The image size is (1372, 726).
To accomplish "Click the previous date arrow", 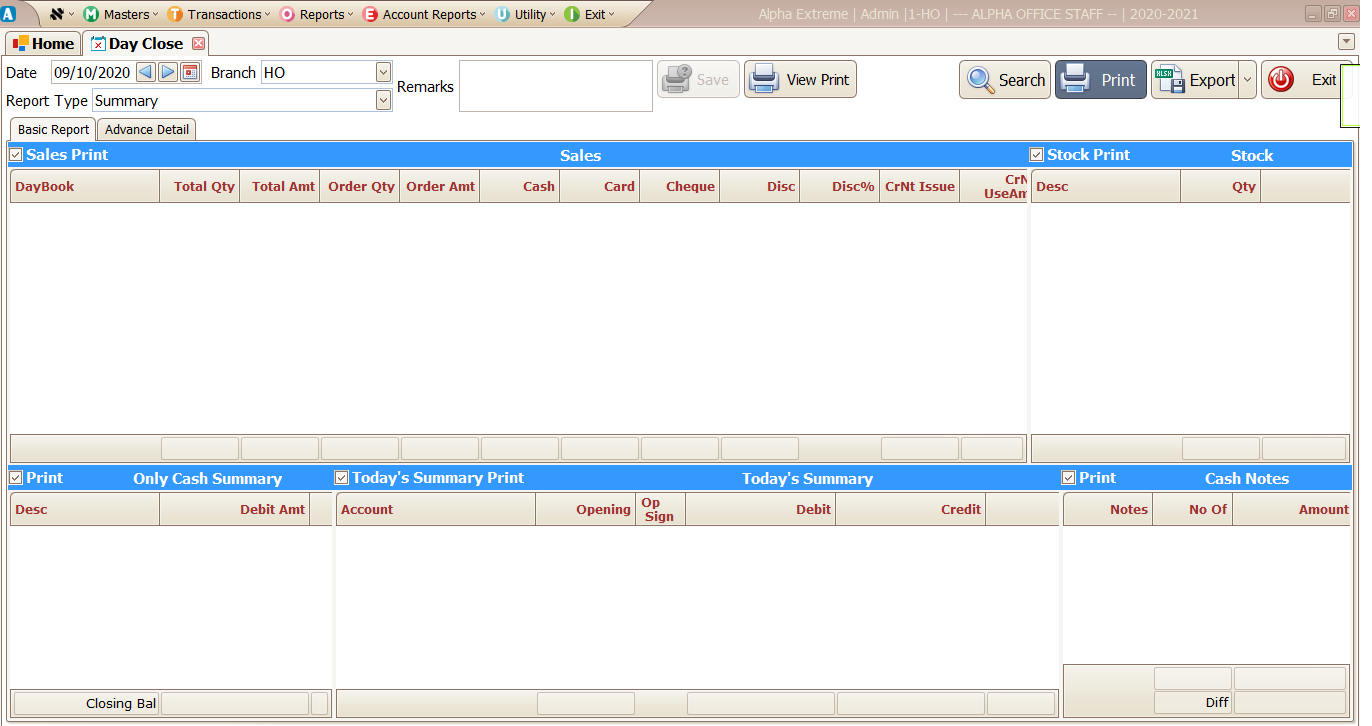I will 145,71.
